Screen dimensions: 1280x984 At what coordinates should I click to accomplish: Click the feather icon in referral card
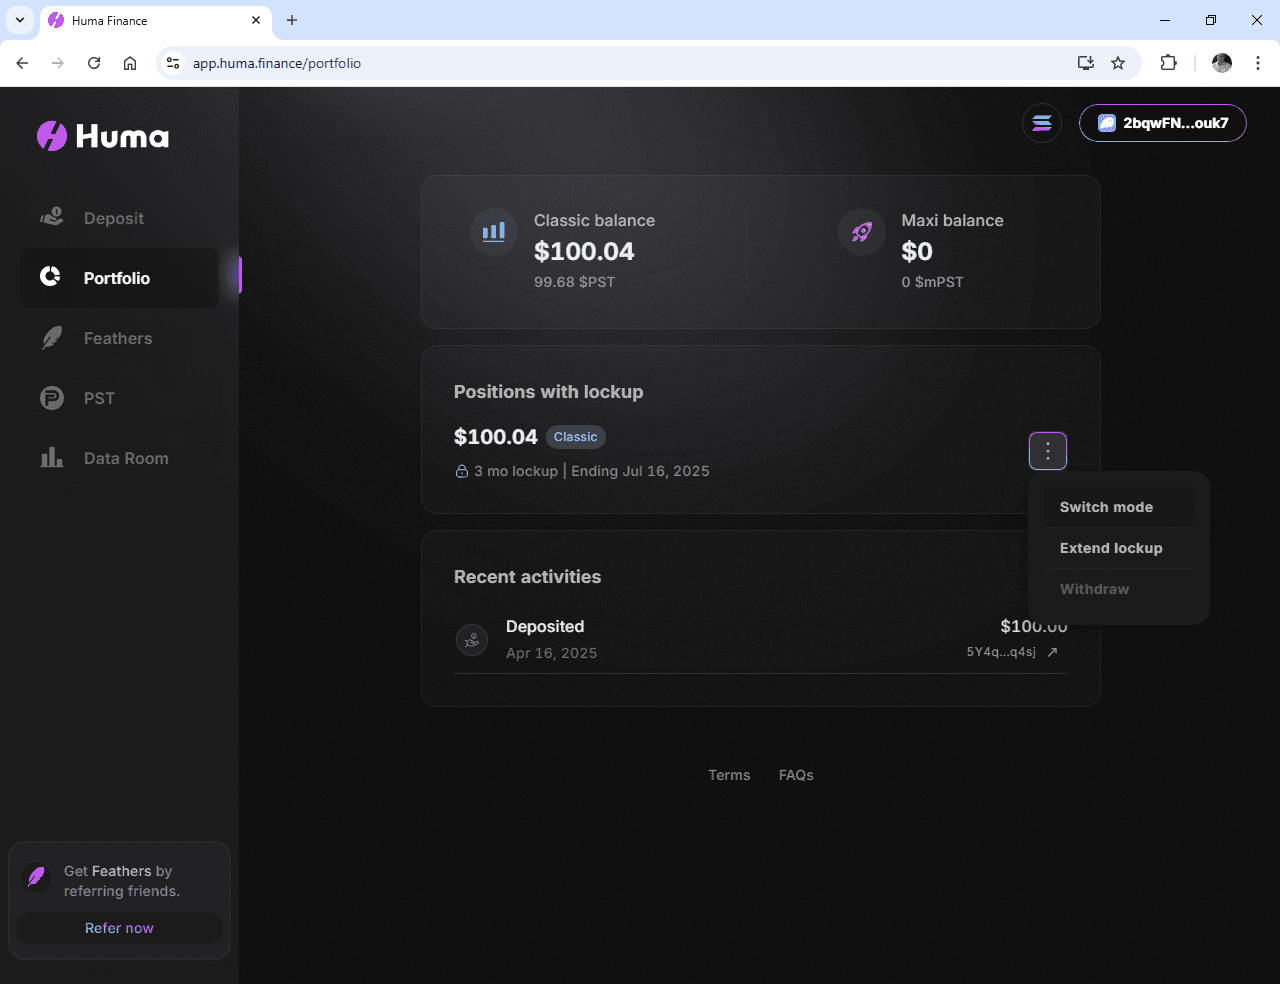[x=37, y=878]
